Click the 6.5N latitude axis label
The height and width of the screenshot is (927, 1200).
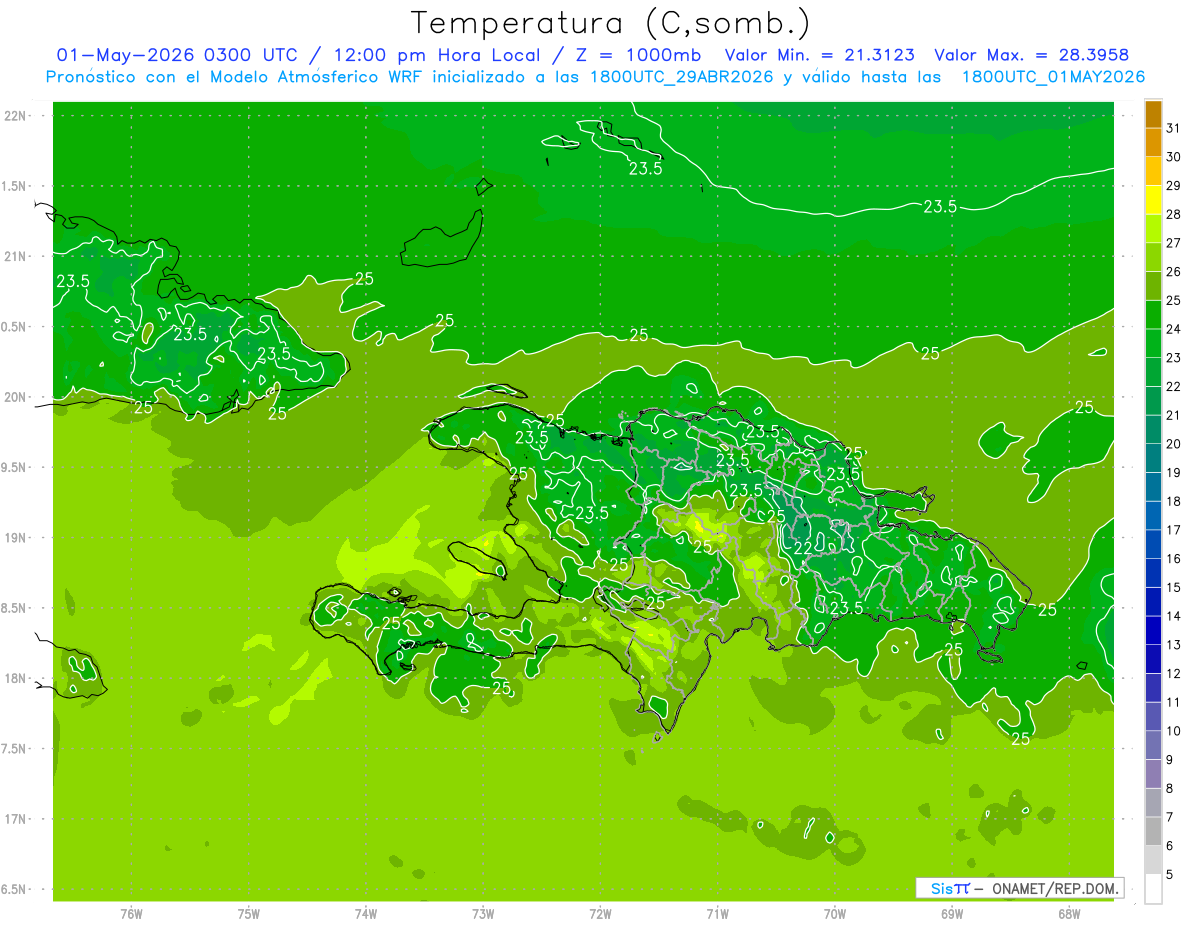click(x=16, y=889)
